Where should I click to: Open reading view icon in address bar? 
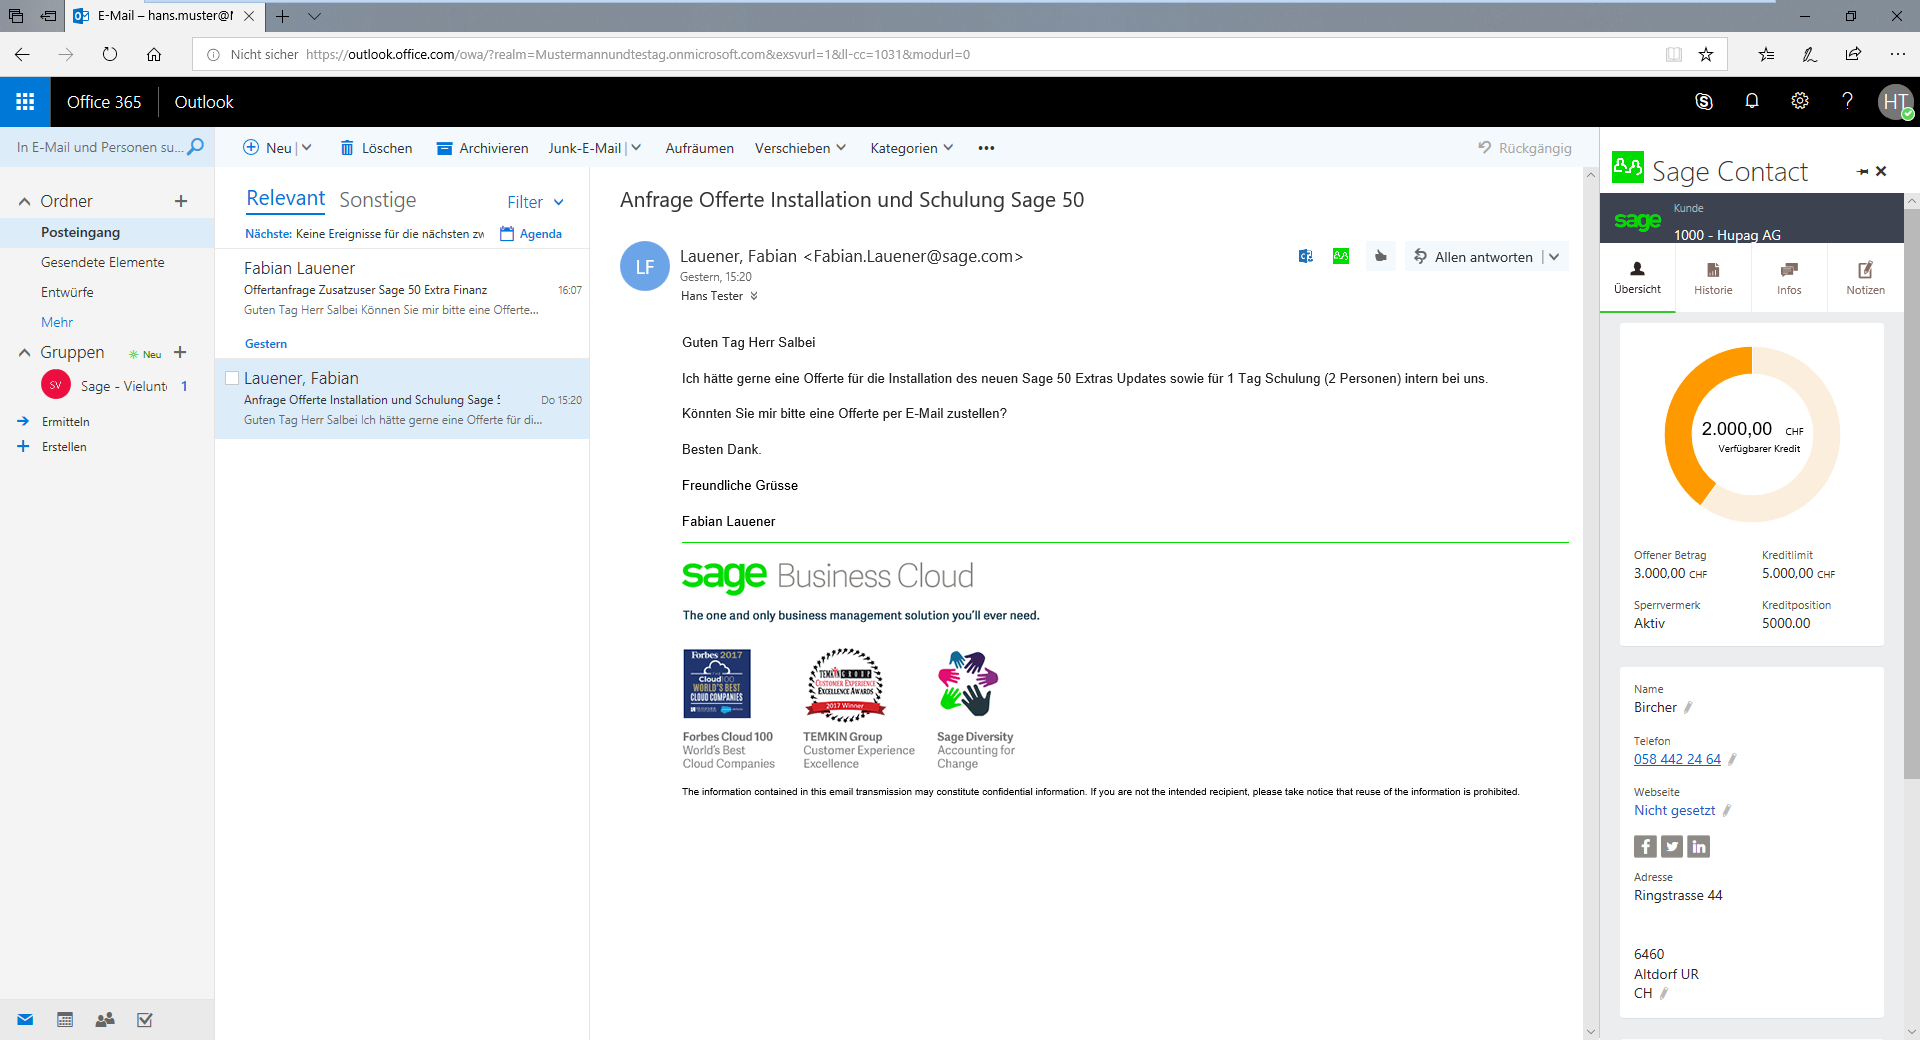pos(1674,54)
